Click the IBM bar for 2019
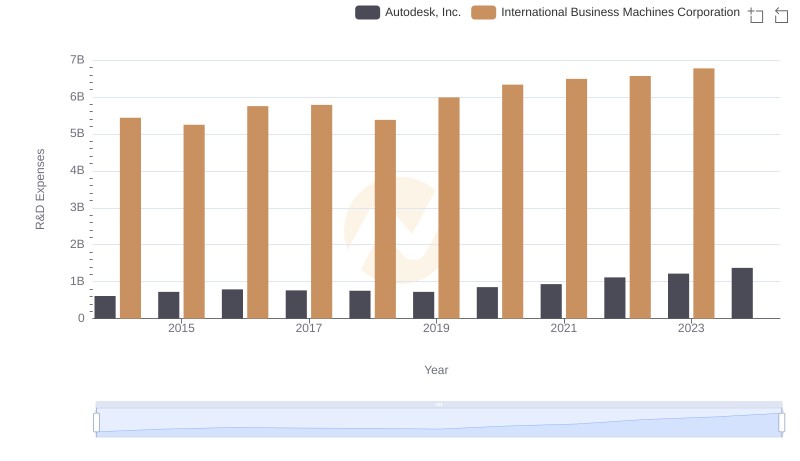The image size is (800, 461). 449,208
